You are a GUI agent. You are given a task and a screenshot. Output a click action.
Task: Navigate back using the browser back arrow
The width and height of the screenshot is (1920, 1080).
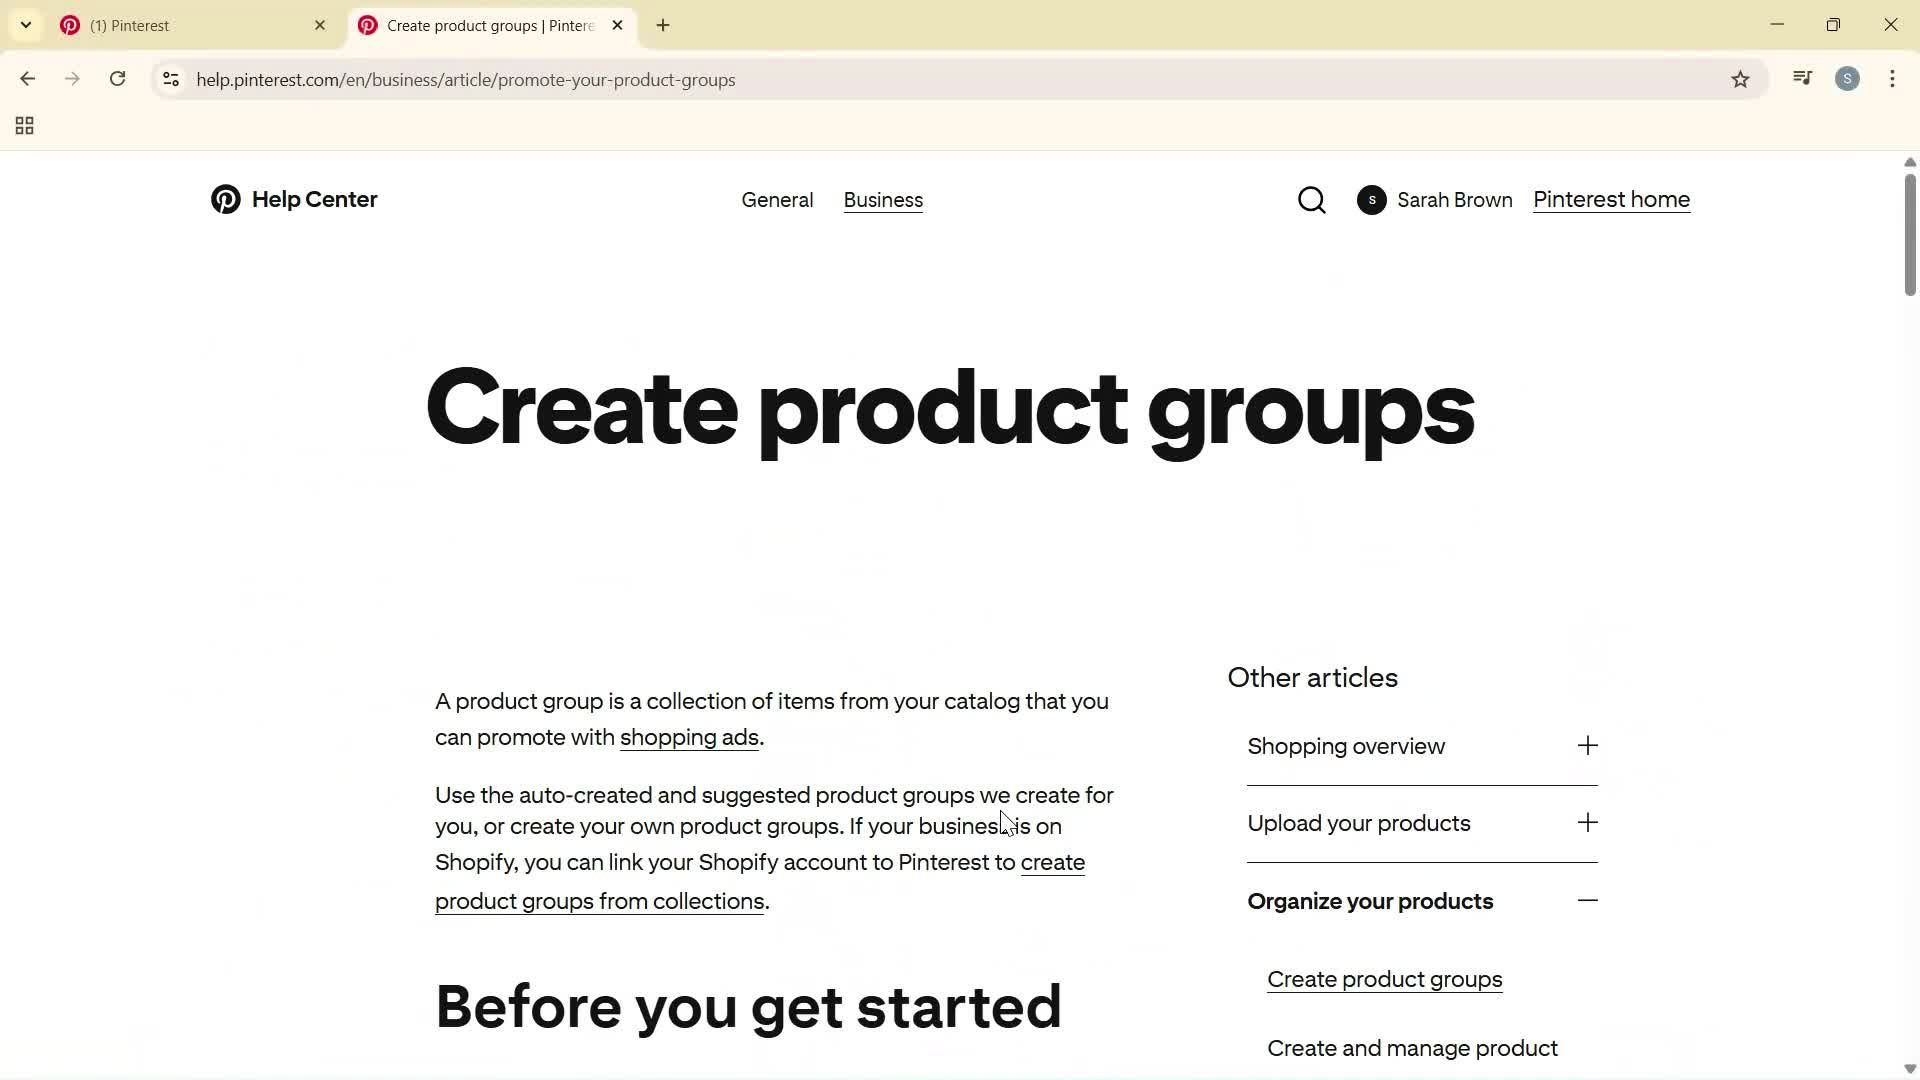tap(27, 79)
